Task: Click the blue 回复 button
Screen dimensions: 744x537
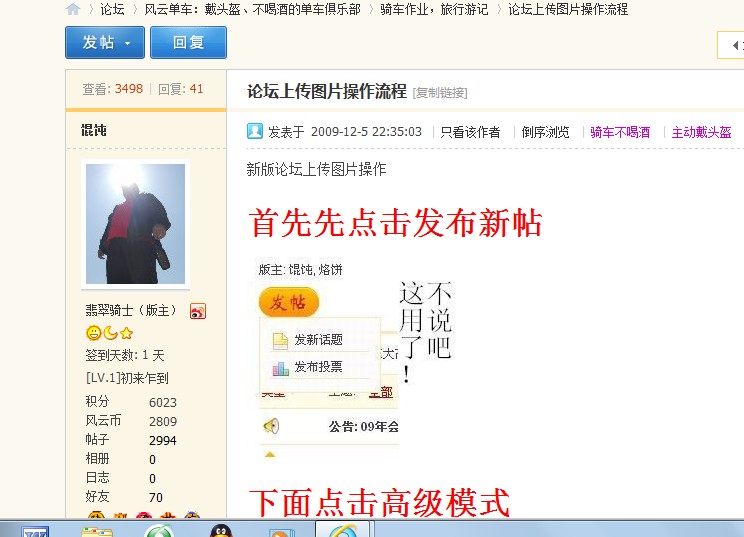Action: (x=188, y=43)
